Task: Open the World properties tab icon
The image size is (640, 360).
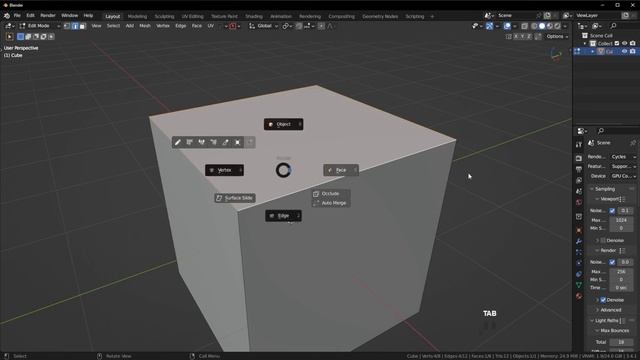Action: [x=579, y=202]
